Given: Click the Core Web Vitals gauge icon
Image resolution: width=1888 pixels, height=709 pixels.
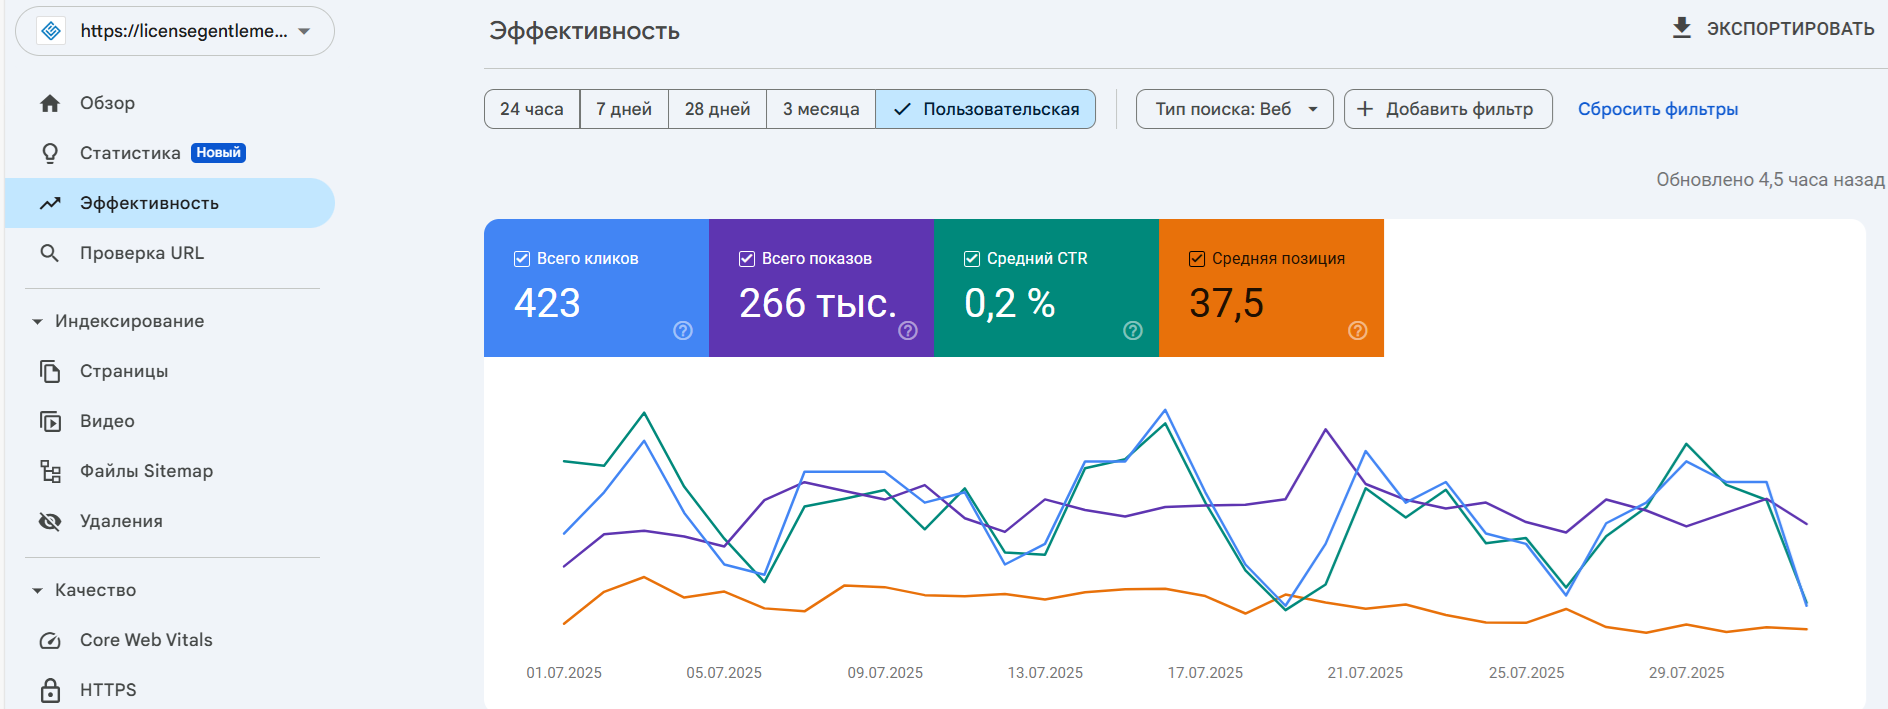Looking at the screenshot, I should point(50,640).
